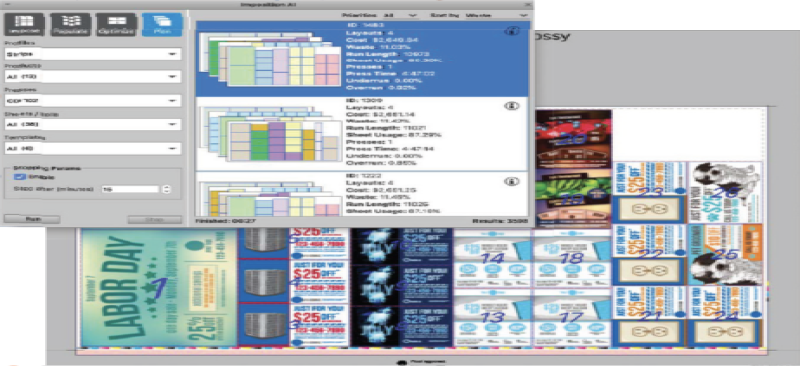Expand the Sheets / Rolls dropdown
Image resolution: width=800 pixels, height=366 pixels.
(x=93, y=125)
